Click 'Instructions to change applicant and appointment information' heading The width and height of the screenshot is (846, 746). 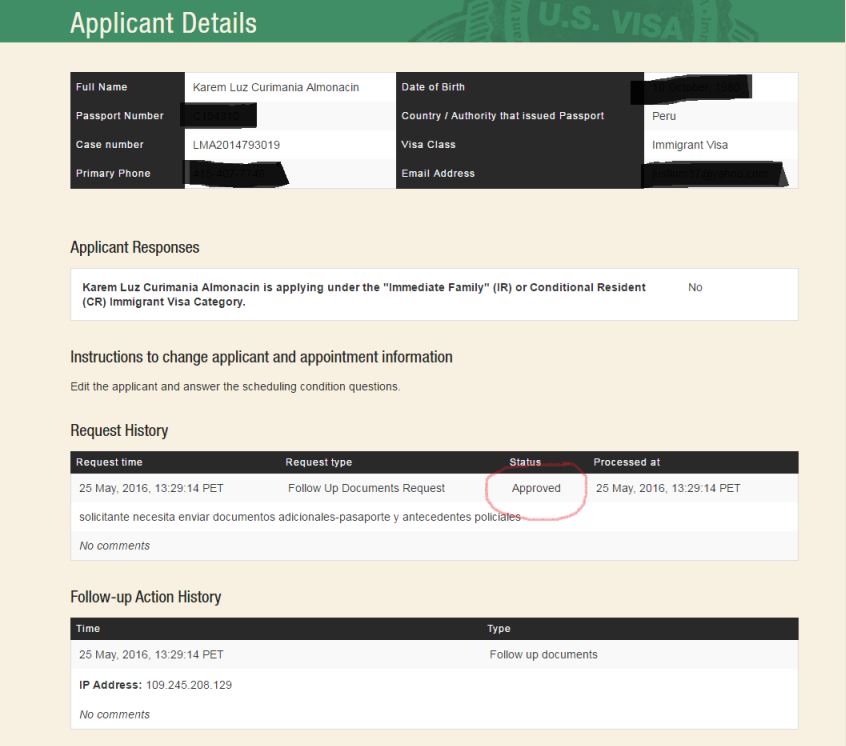[261, 357]
